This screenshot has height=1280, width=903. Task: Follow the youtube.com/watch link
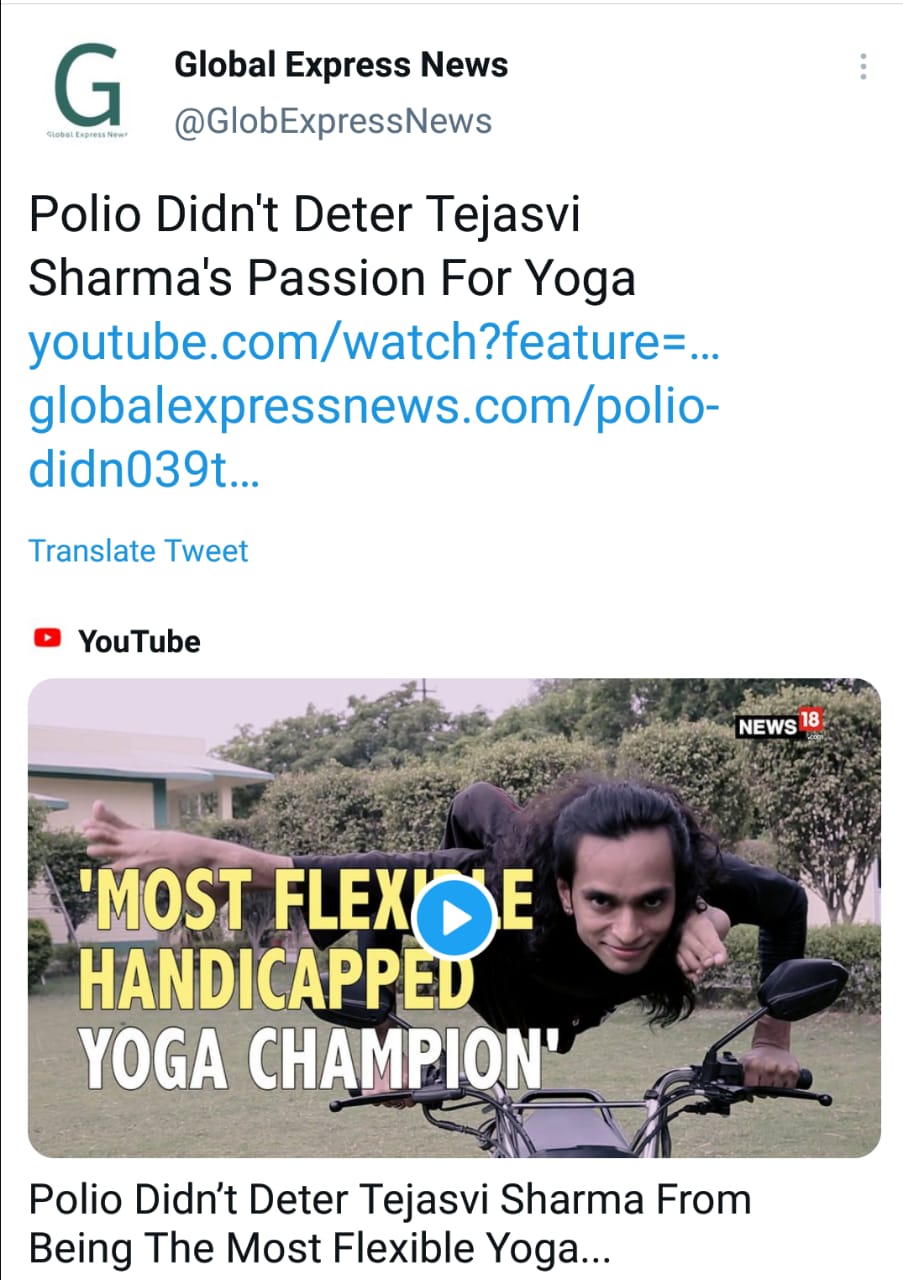pyautogui.click(x=375, y=343)
